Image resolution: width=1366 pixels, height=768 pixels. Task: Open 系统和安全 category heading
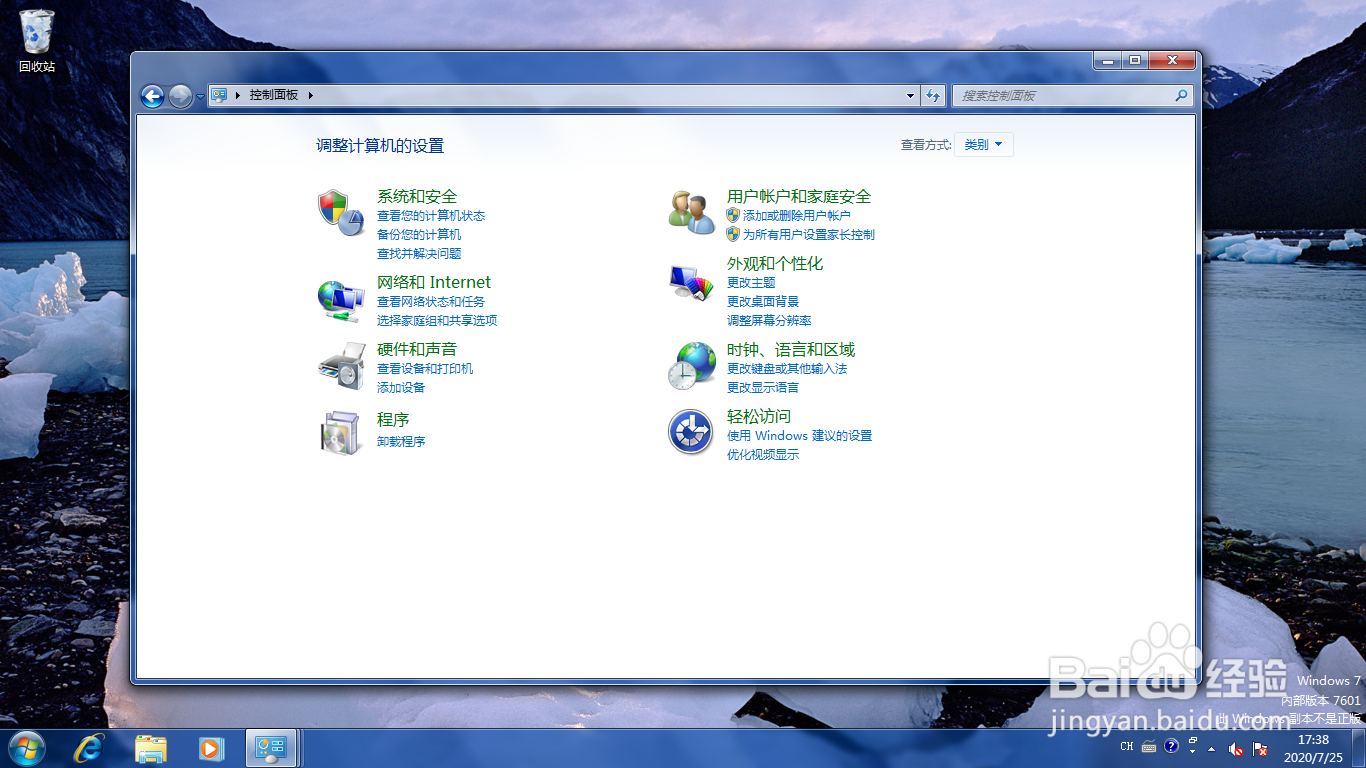[x=417, y=197]
